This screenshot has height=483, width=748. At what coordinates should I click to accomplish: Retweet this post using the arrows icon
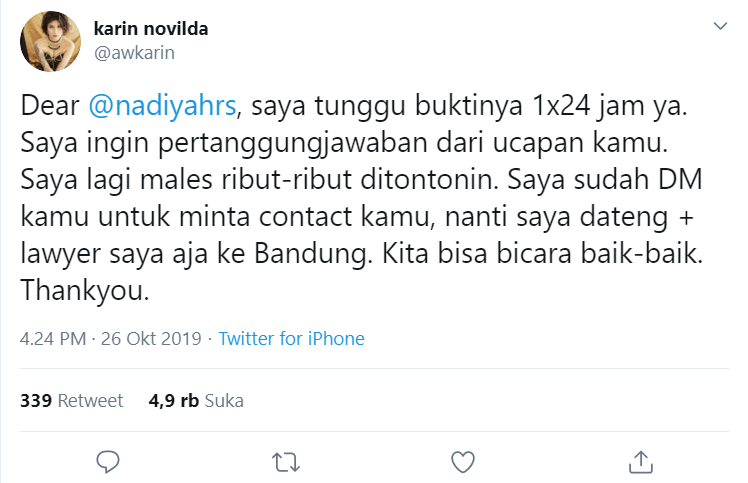[x=286, y=462]
